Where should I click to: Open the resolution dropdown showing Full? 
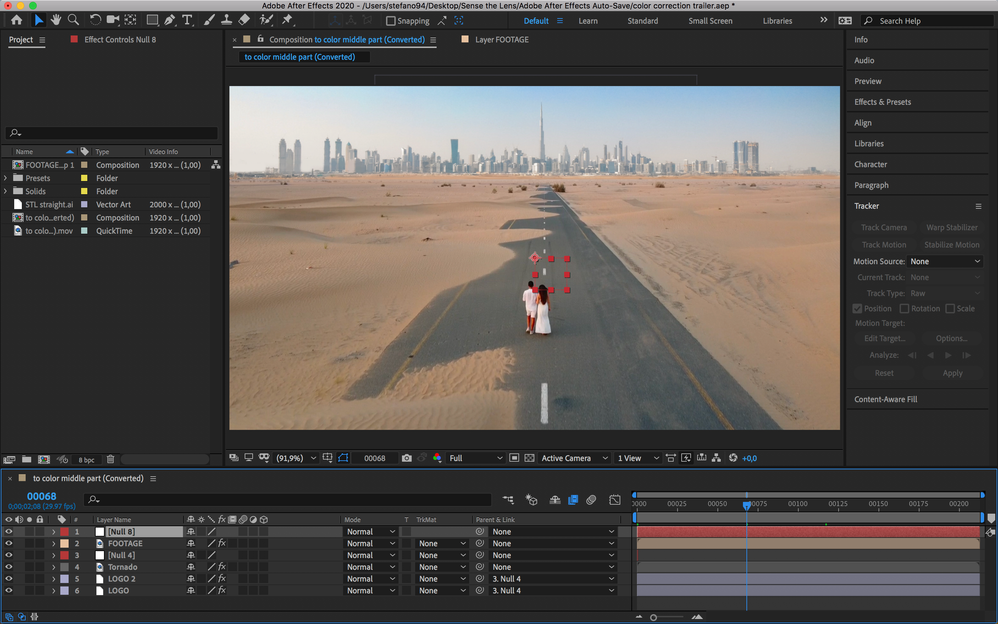[x=476, y=458]
